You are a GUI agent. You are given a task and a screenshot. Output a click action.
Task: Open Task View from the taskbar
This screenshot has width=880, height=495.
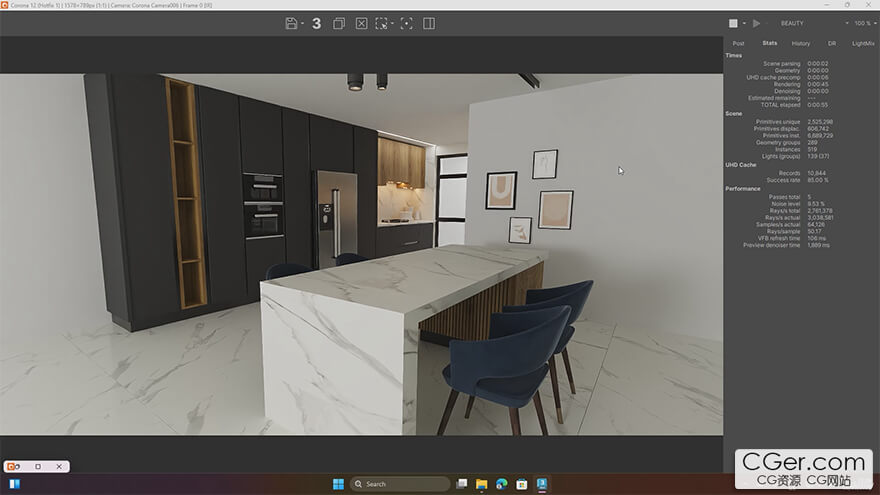coord(461,484)
